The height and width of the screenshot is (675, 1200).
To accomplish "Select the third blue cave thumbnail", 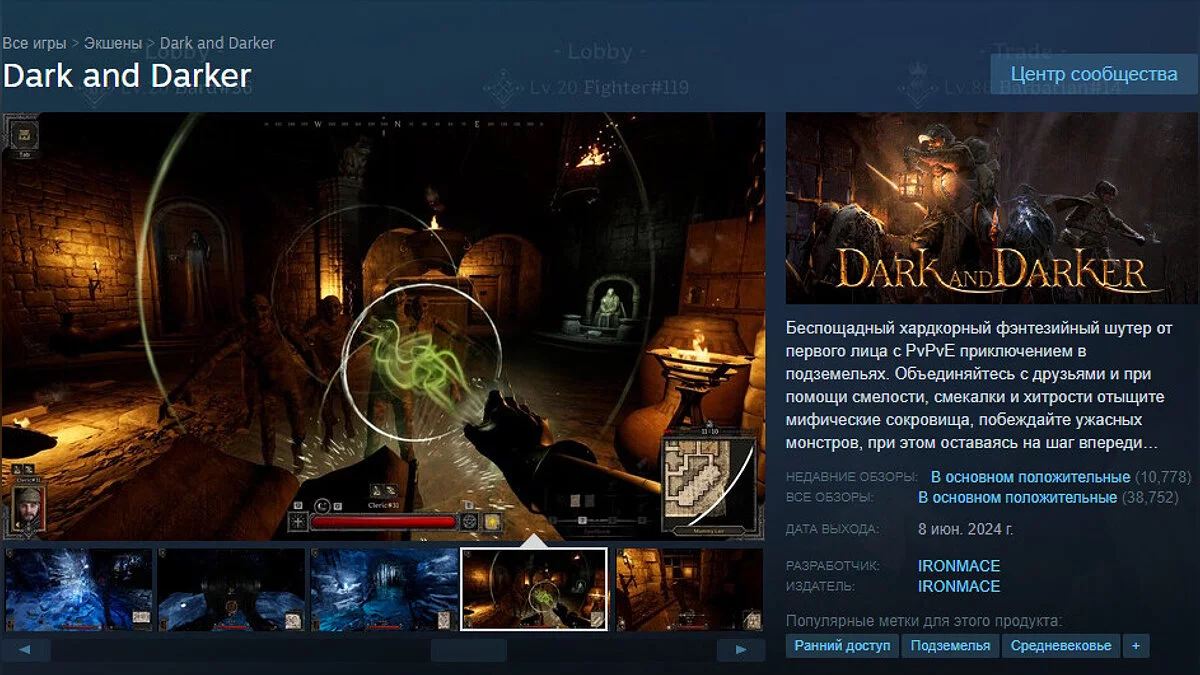I will pos(384,589).
